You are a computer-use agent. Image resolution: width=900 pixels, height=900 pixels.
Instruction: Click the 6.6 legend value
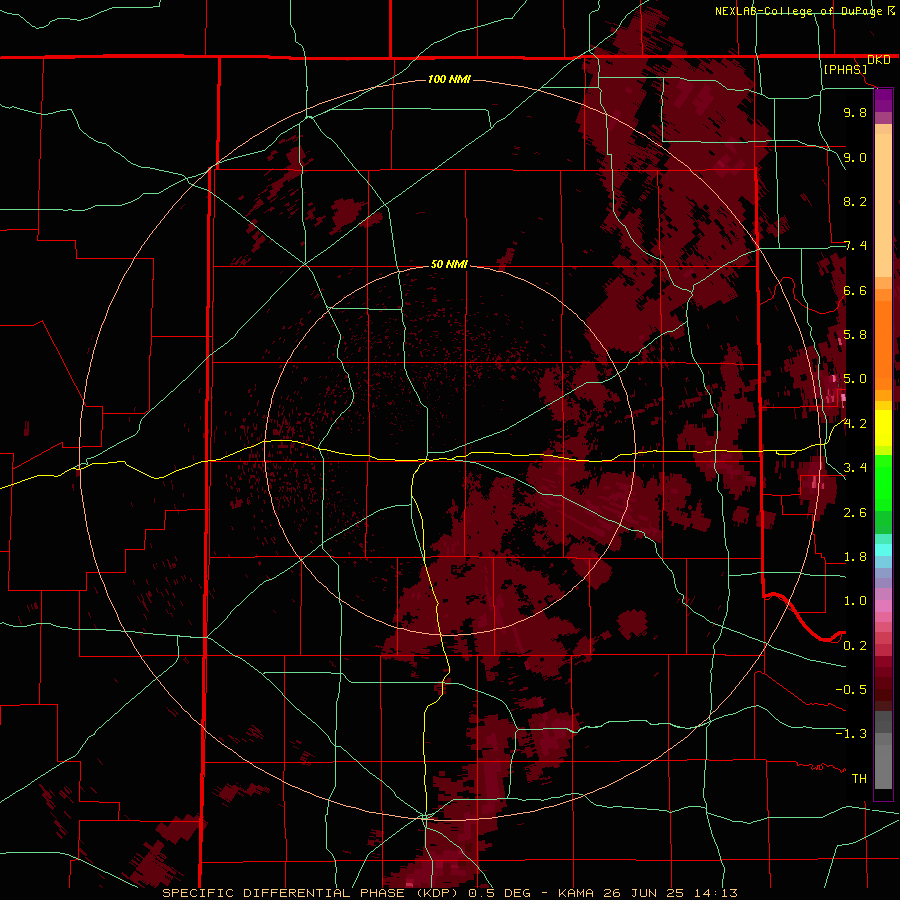click(x=855, y=290)
